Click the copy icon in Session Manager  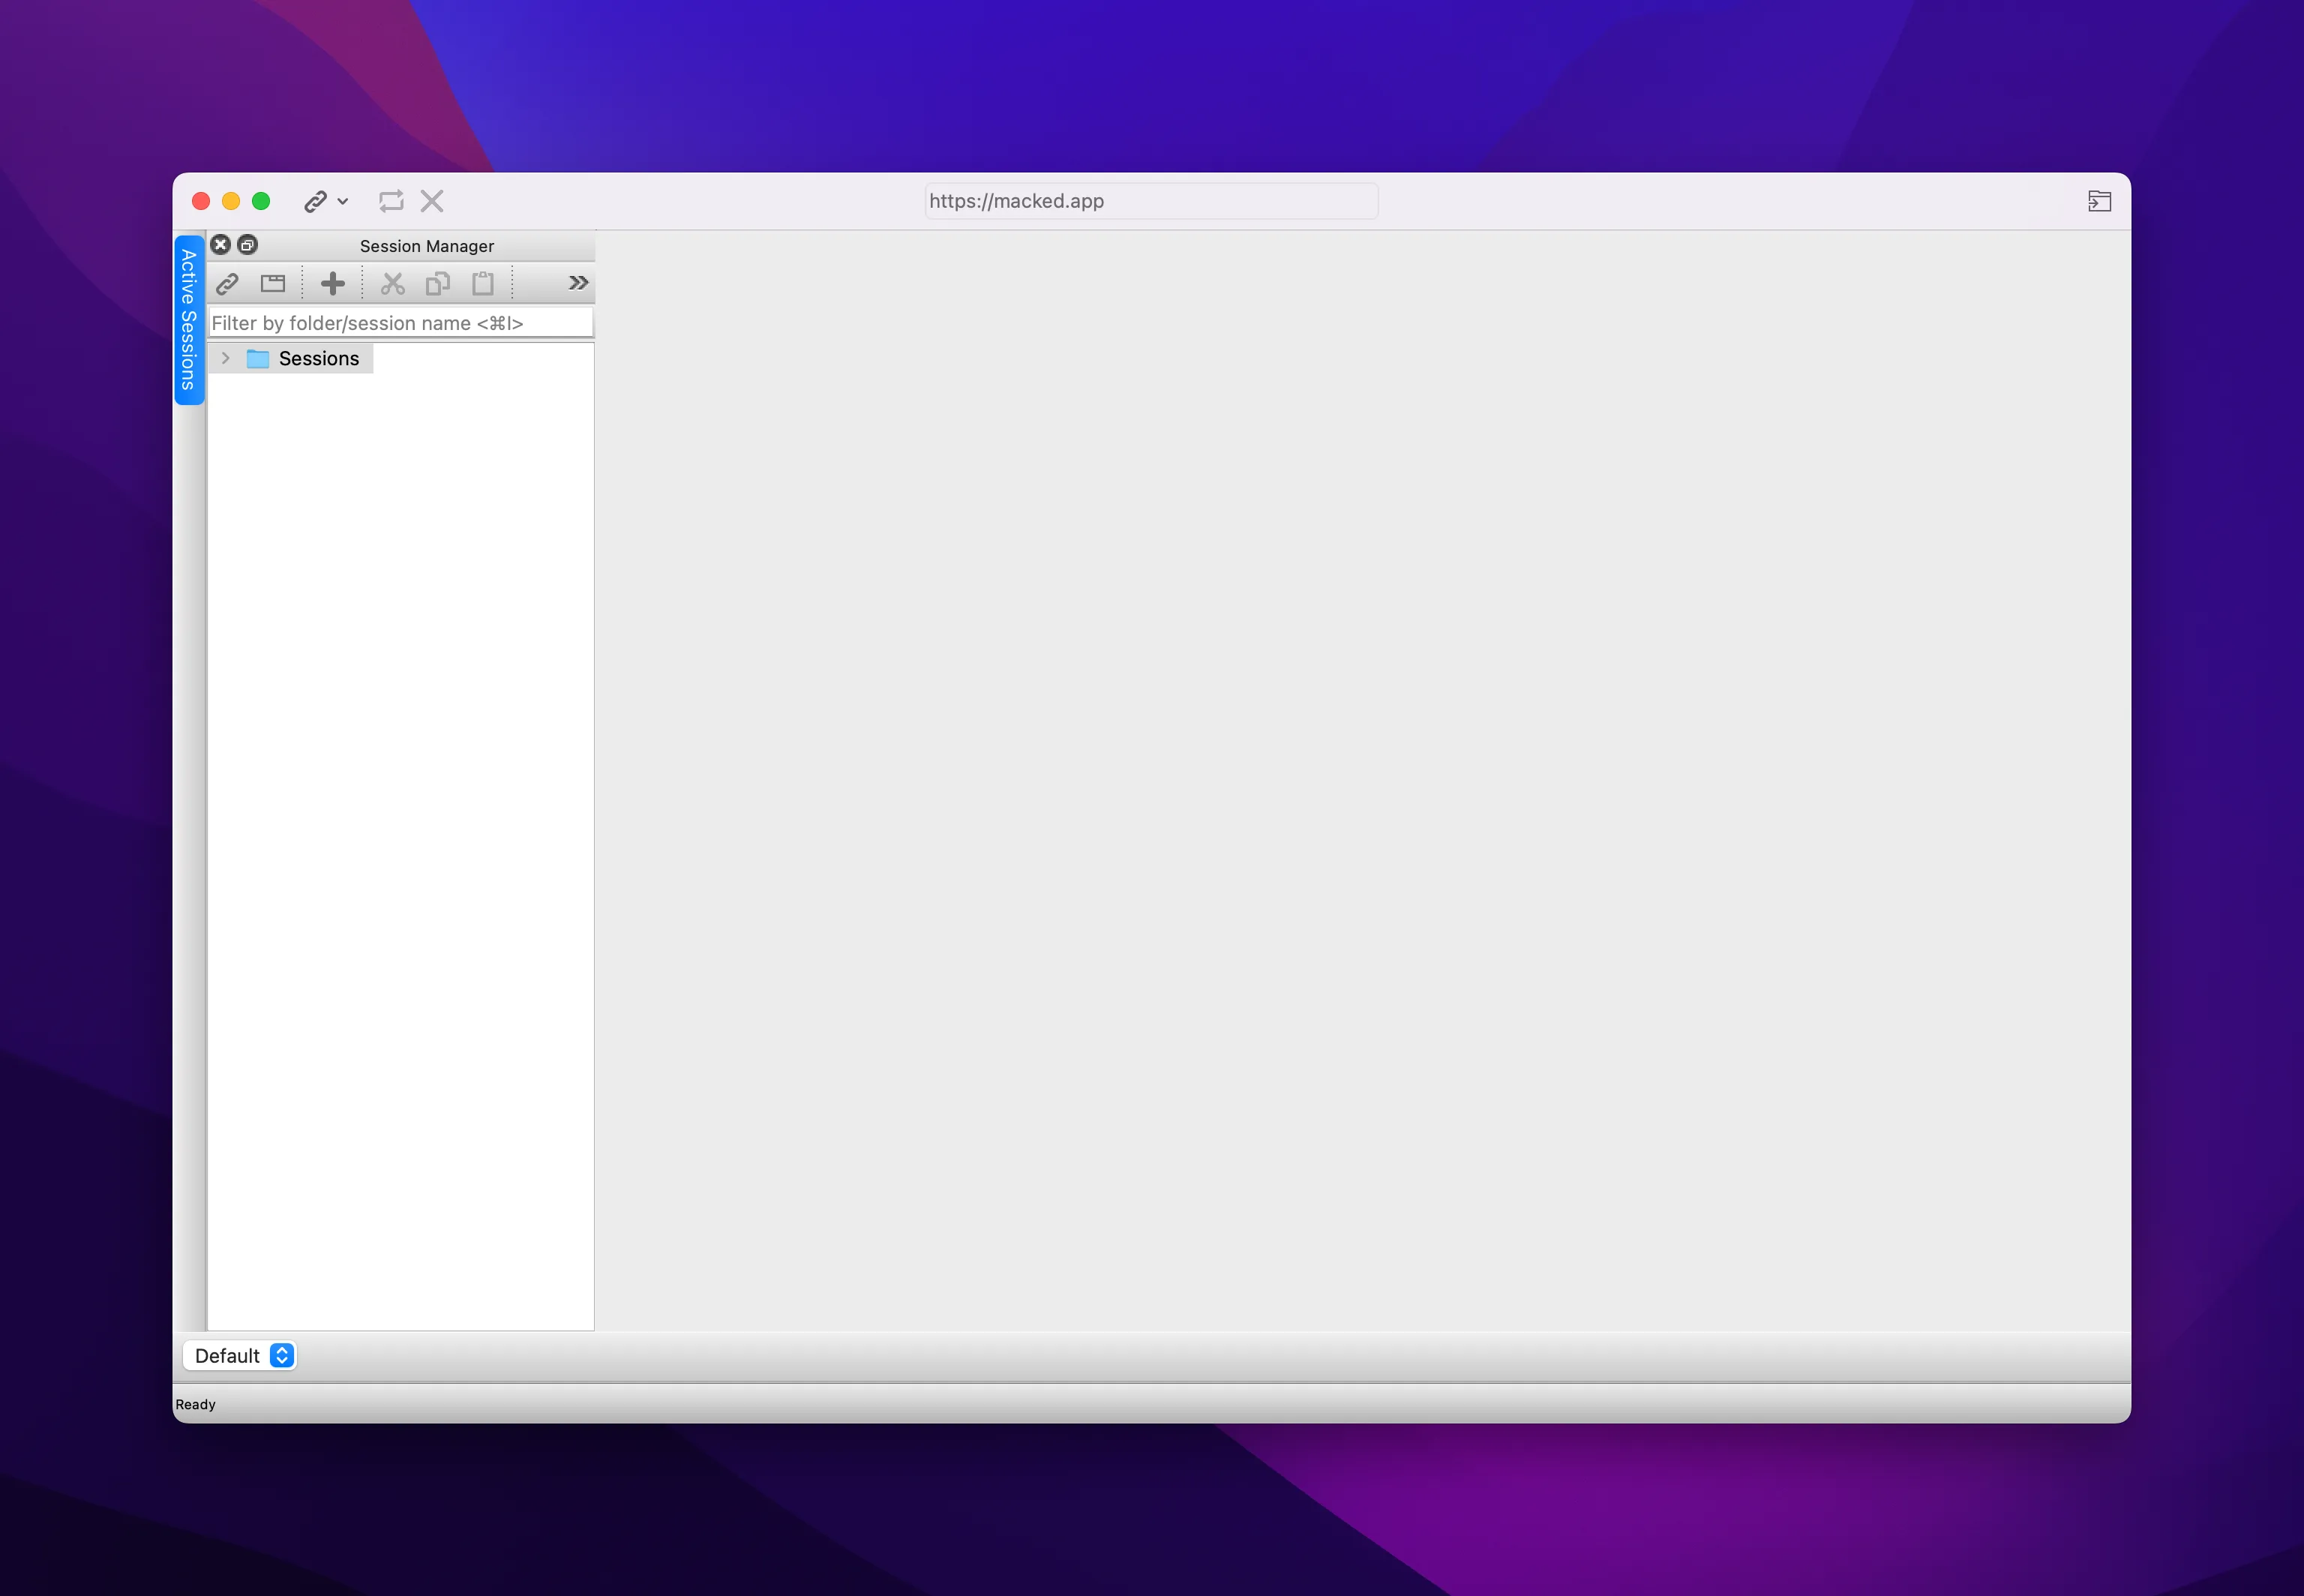coord(438,284)
